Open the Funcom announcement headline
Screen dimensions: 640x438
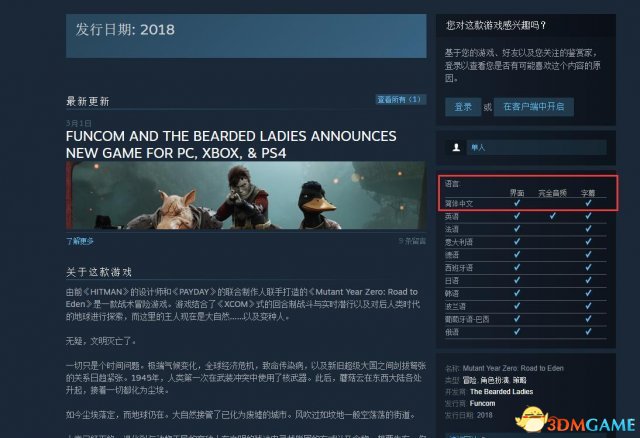coord(231,145)
